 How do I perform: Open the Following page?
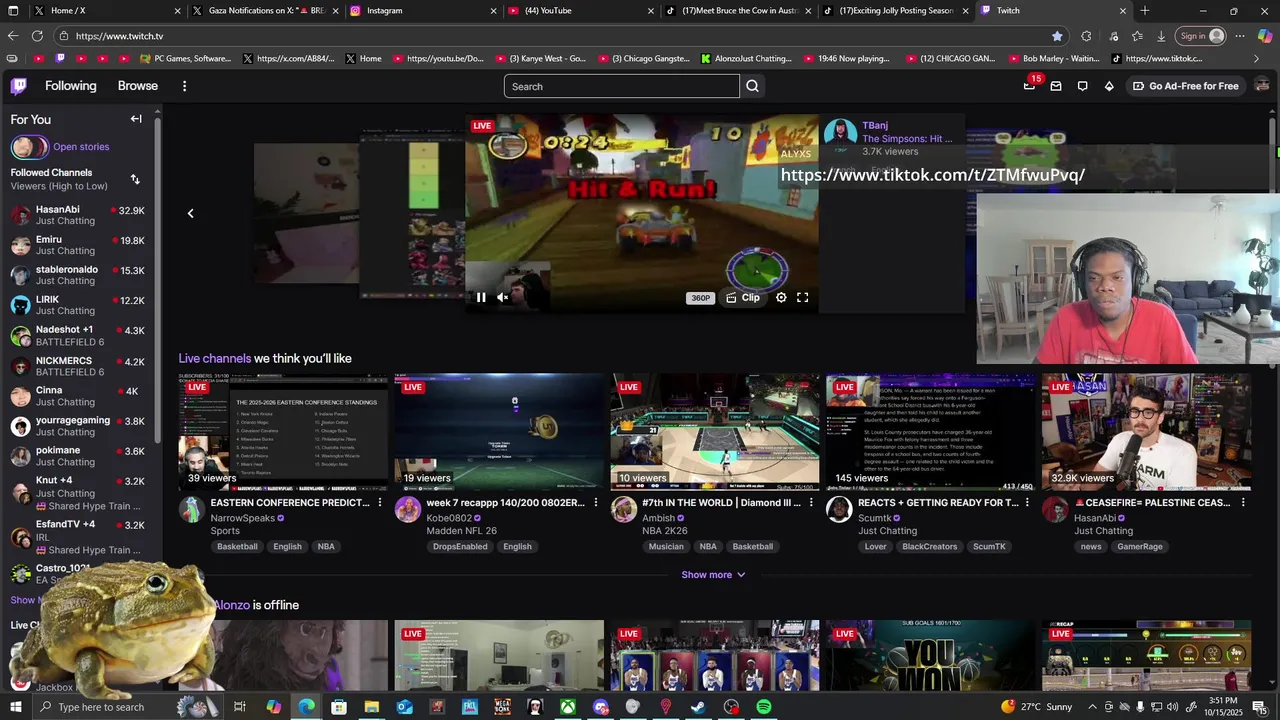coord(71,86)
